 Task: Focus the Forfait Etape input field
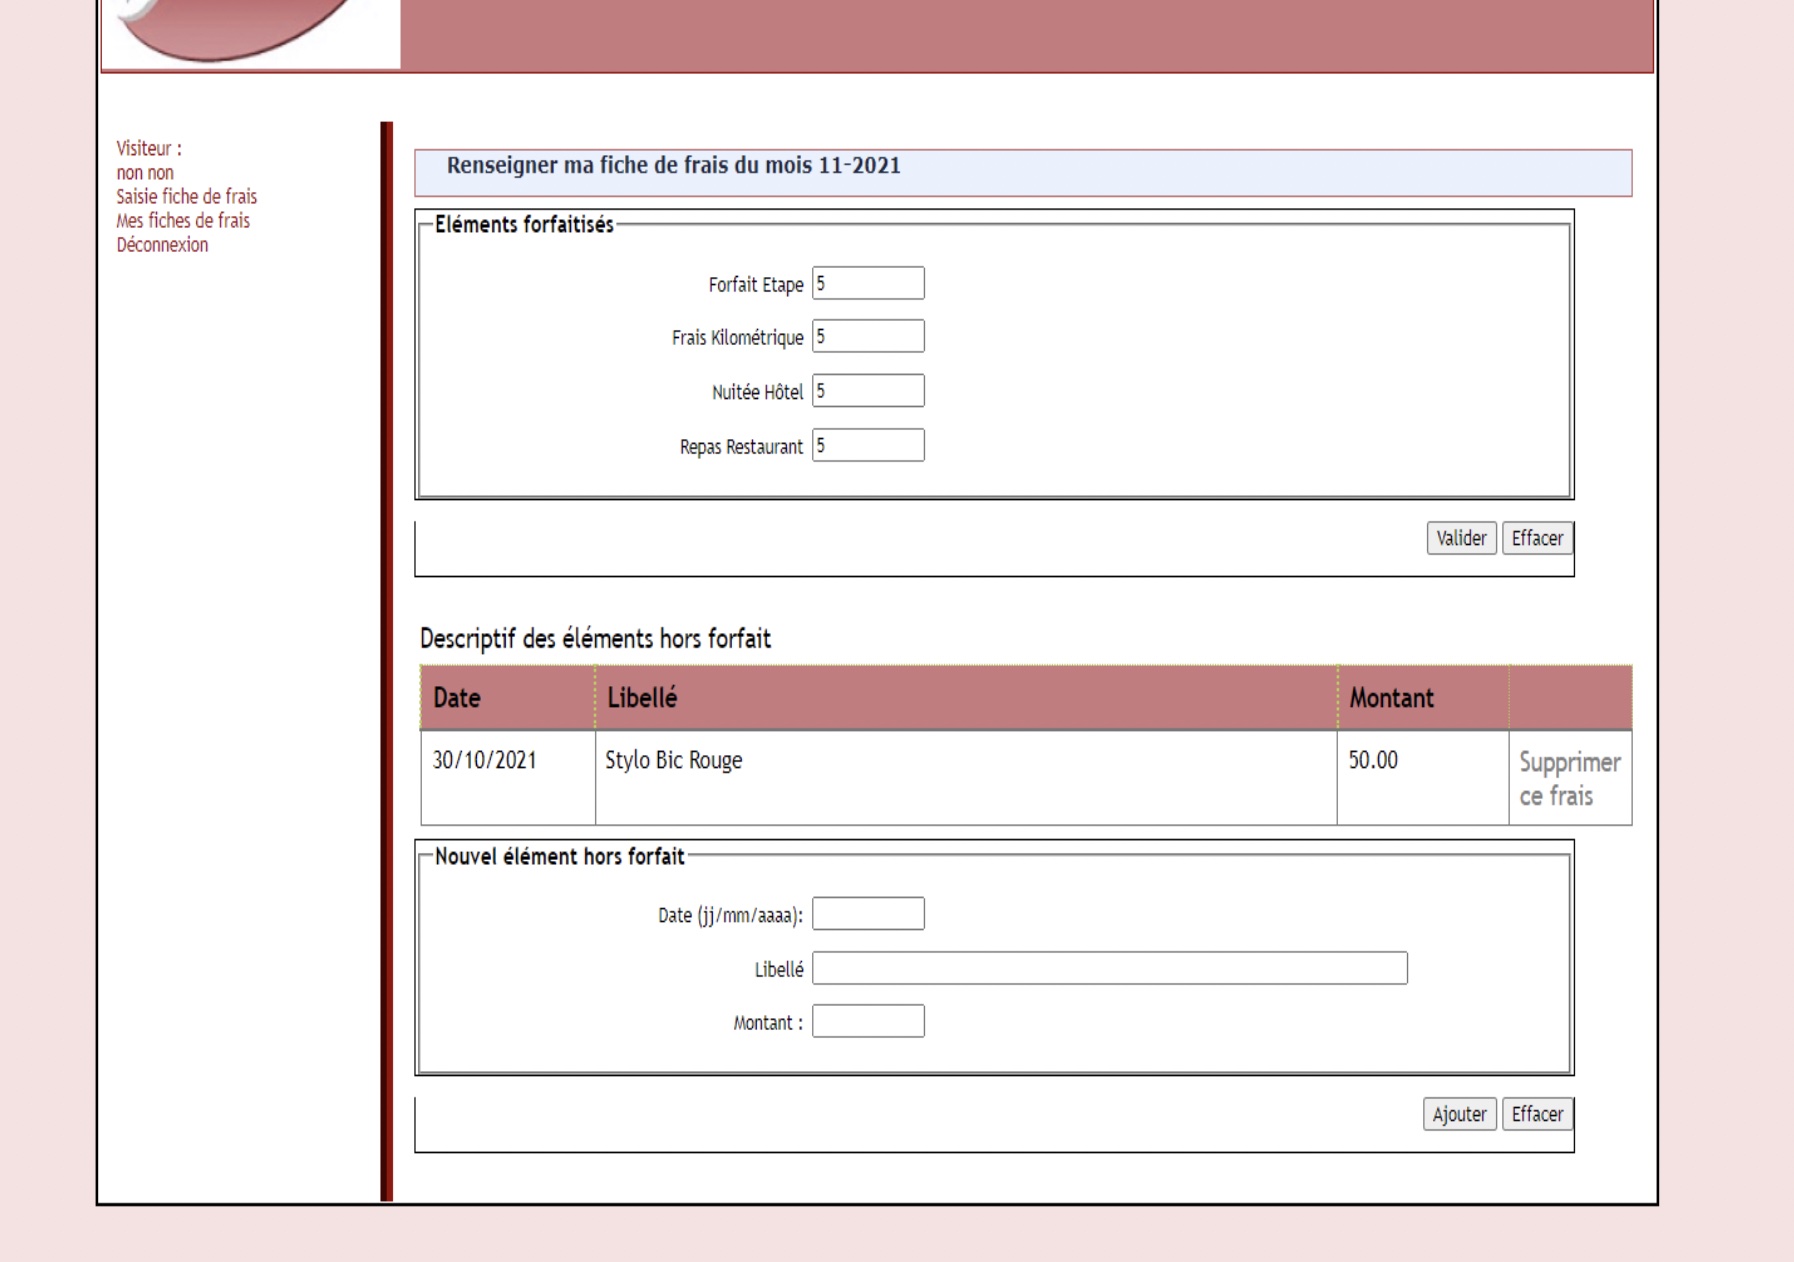coord(868,283)
